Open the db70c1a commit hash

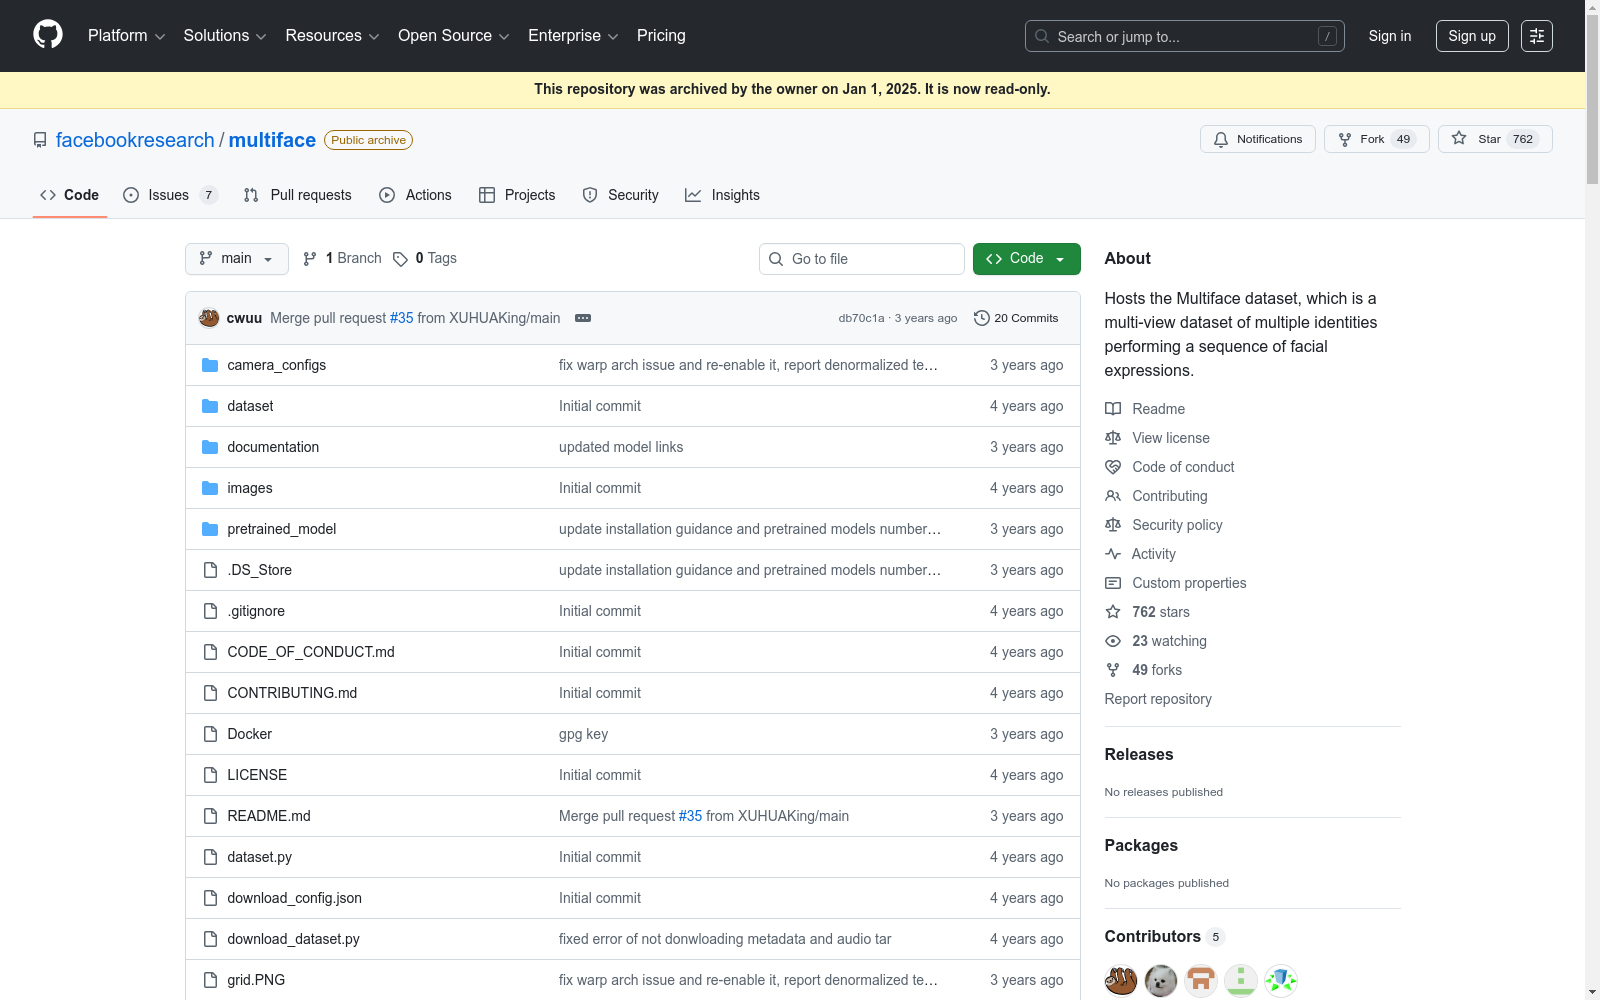[861, 318]
